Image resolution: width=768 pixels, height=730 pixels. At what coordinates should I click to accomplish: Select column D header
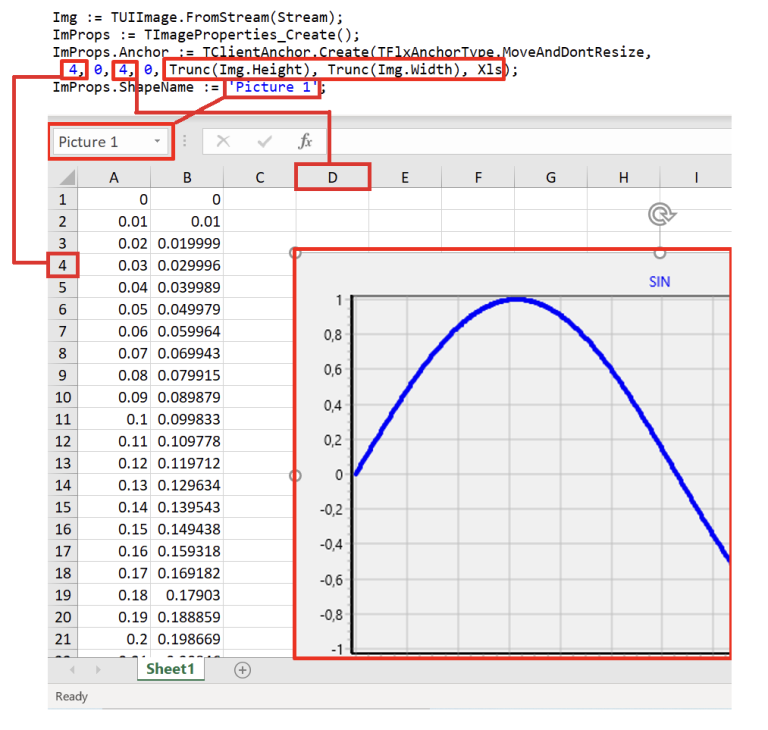point(332,178)
